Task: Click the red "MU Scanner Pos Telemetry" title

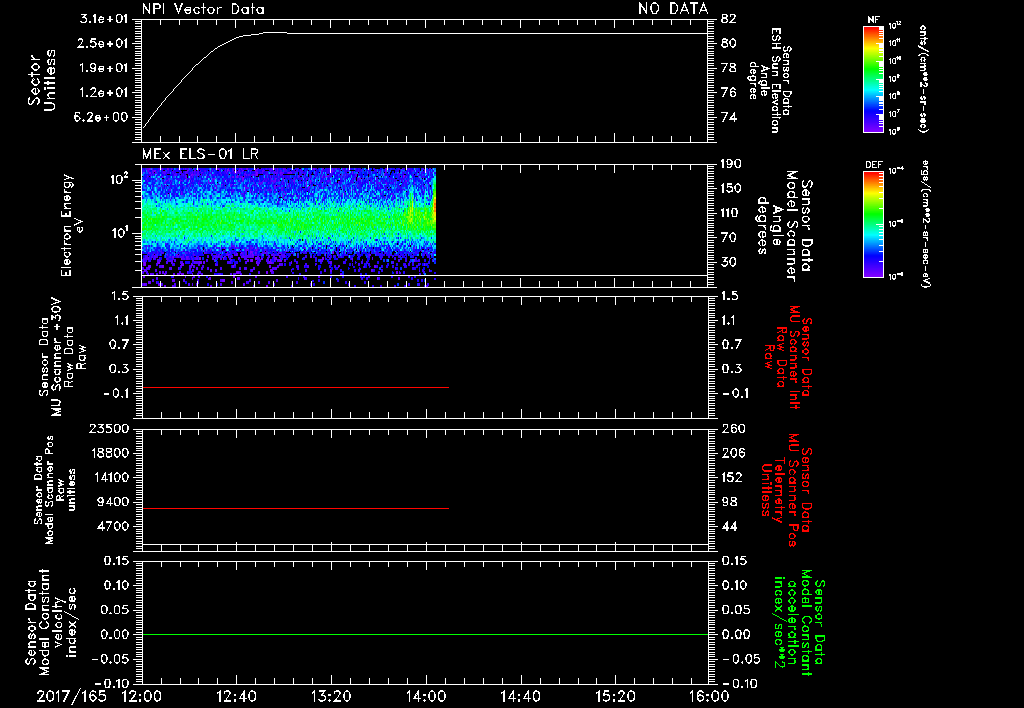Action: [x=786, y=490]
